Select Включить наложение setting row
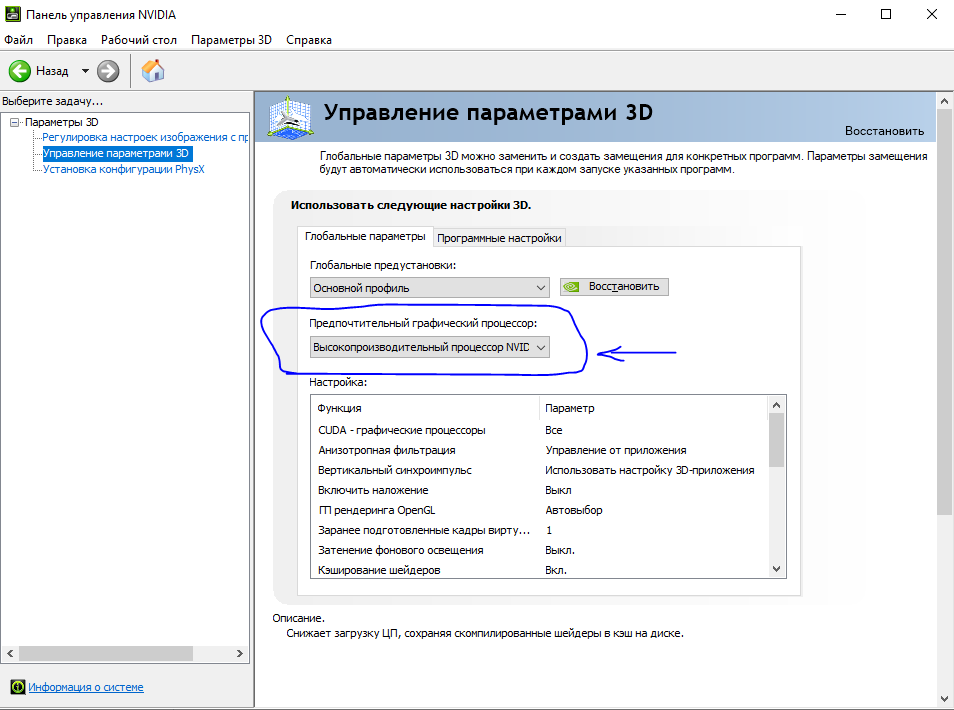The image size is (954, 710). (x=539, y=490)
